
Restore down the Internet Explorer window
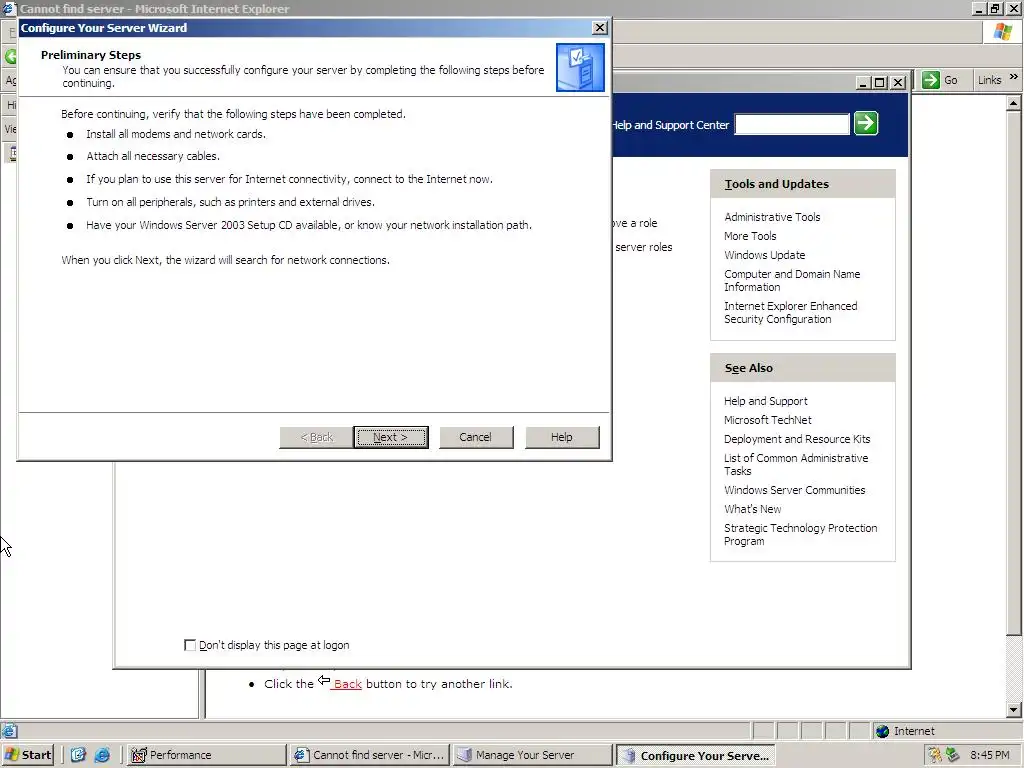point(995,8)
